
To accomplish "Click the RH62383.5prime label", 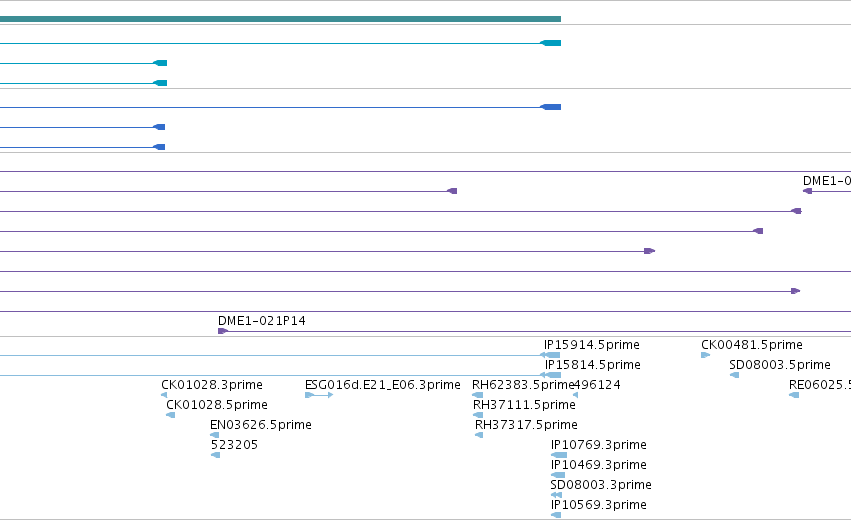I will (523, 385).
